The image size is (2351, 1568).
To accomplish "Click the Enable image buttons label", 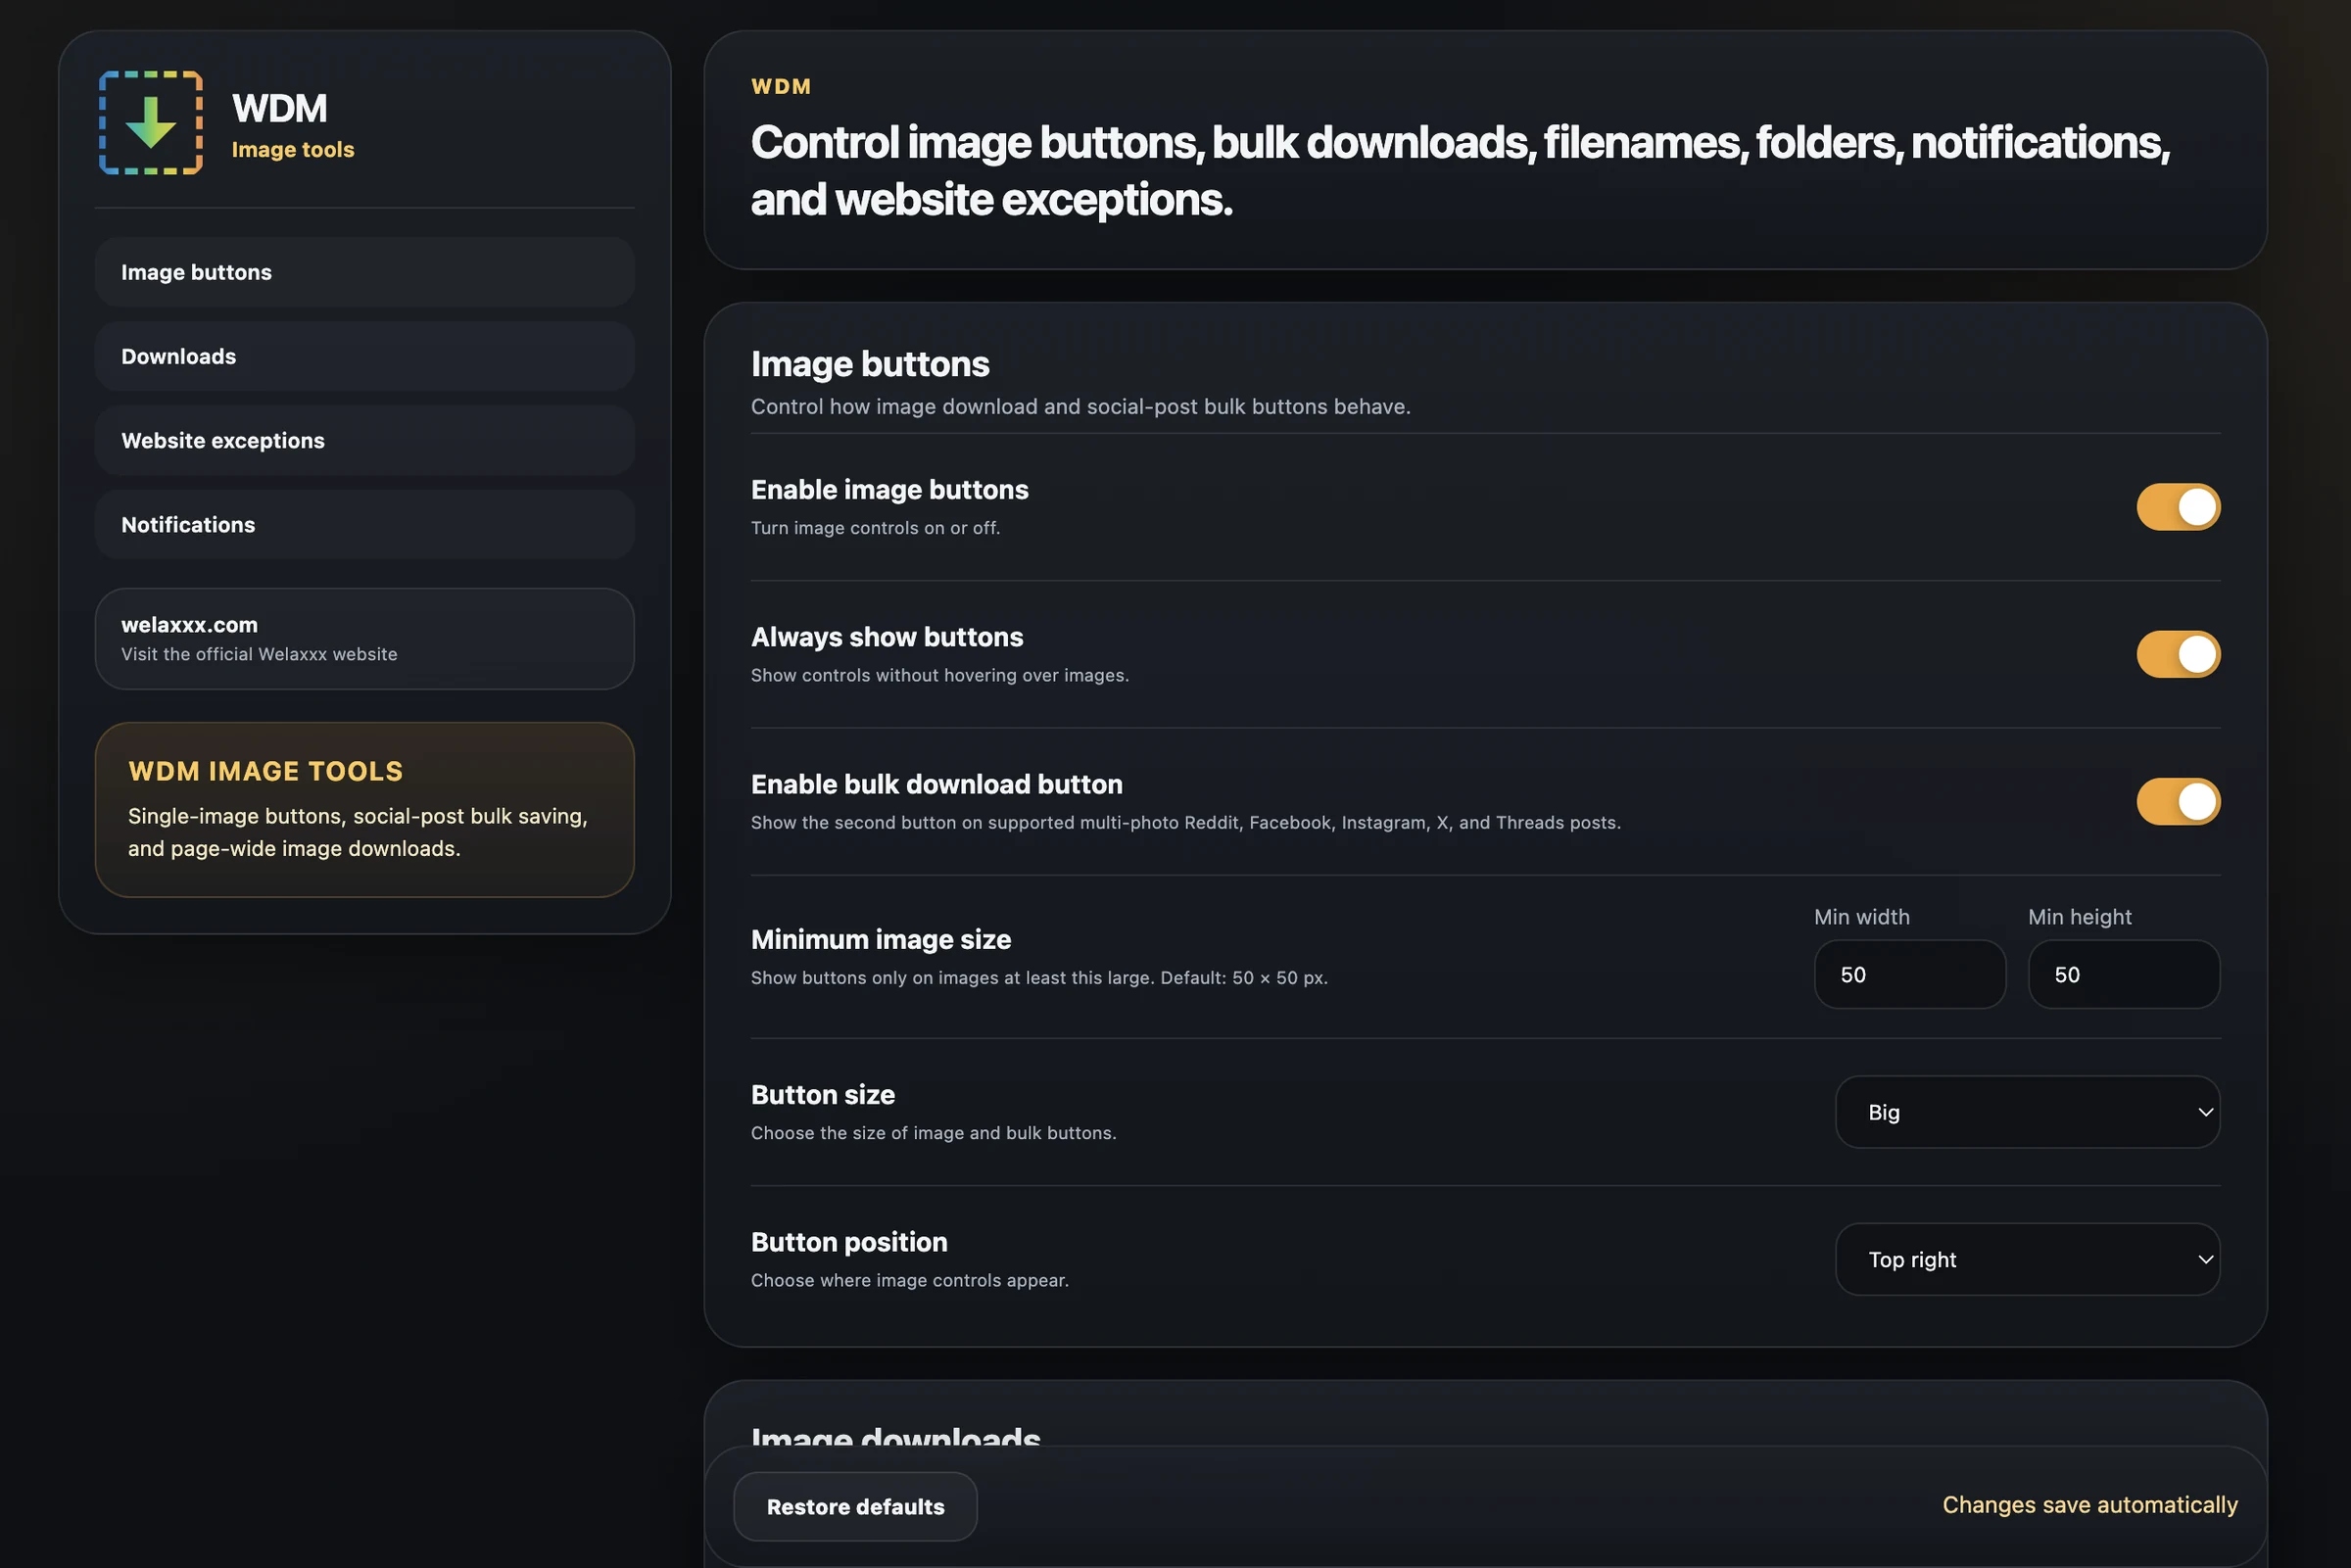I will [x=889, y=490].
